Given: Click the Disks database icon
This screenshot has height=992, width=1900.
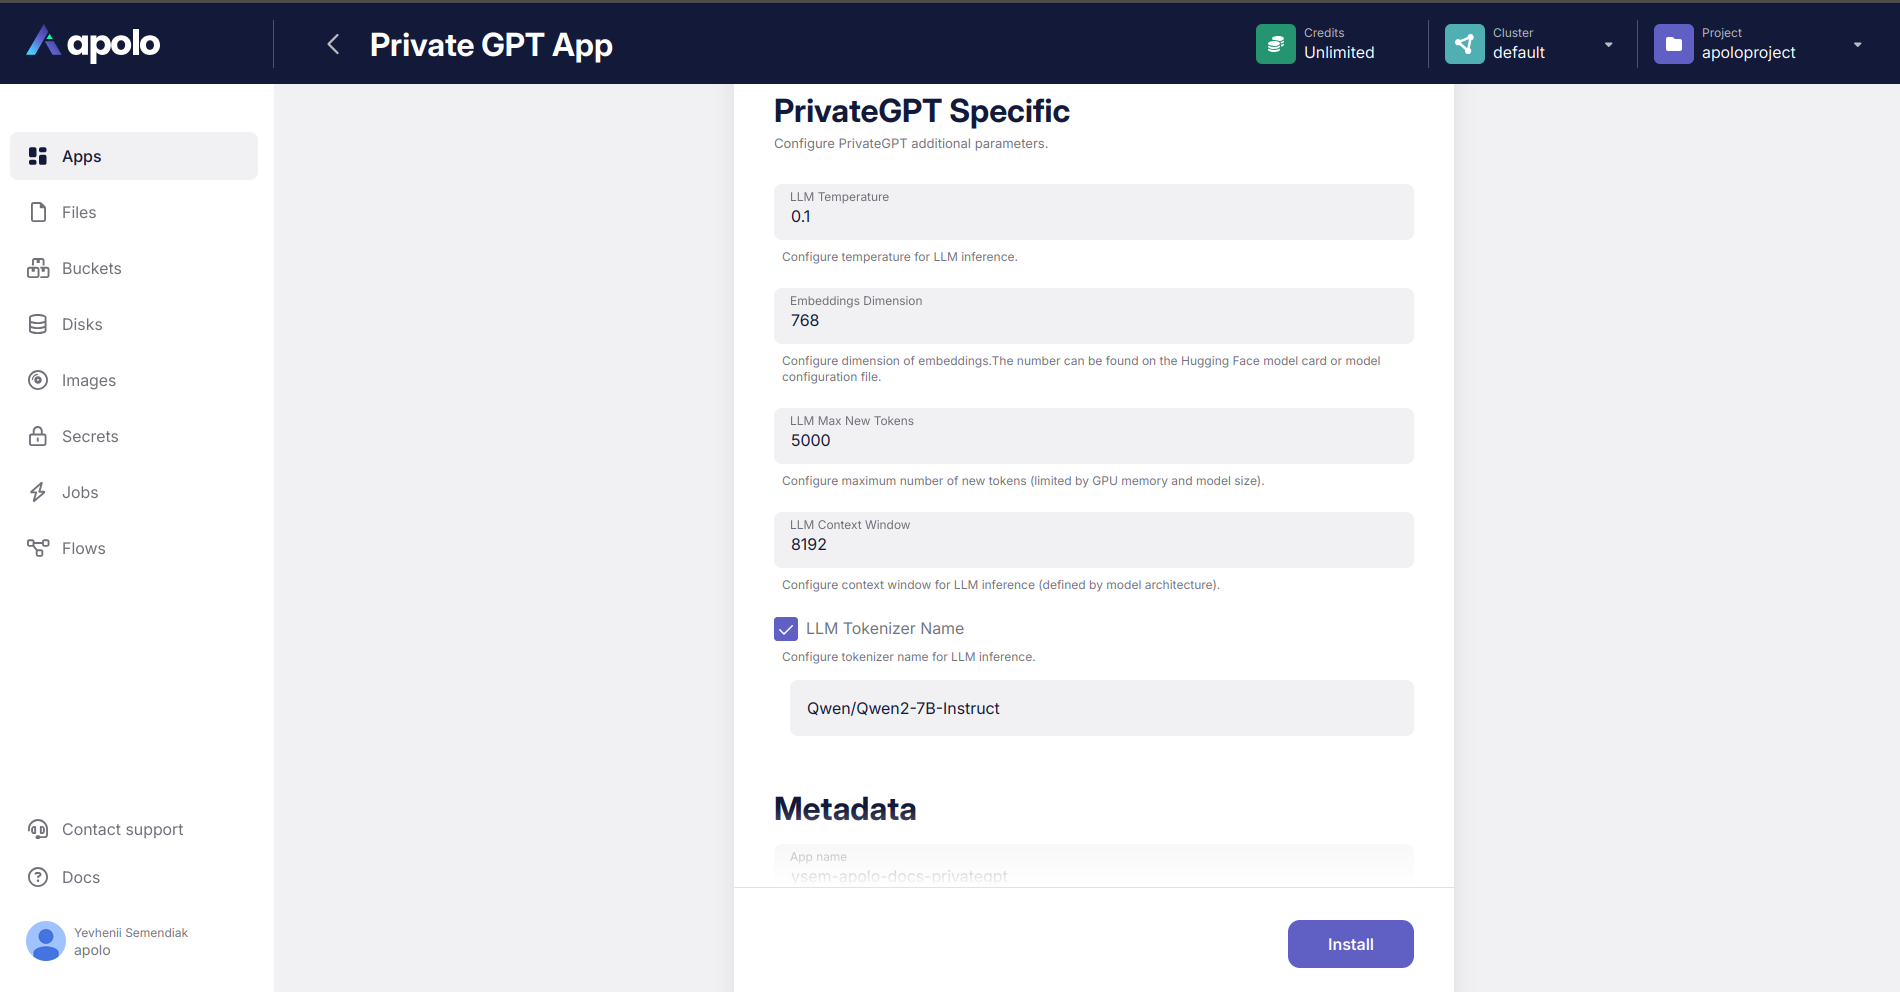Looking at the screenshot, I should pyautogui.click(x=38, y=324).
